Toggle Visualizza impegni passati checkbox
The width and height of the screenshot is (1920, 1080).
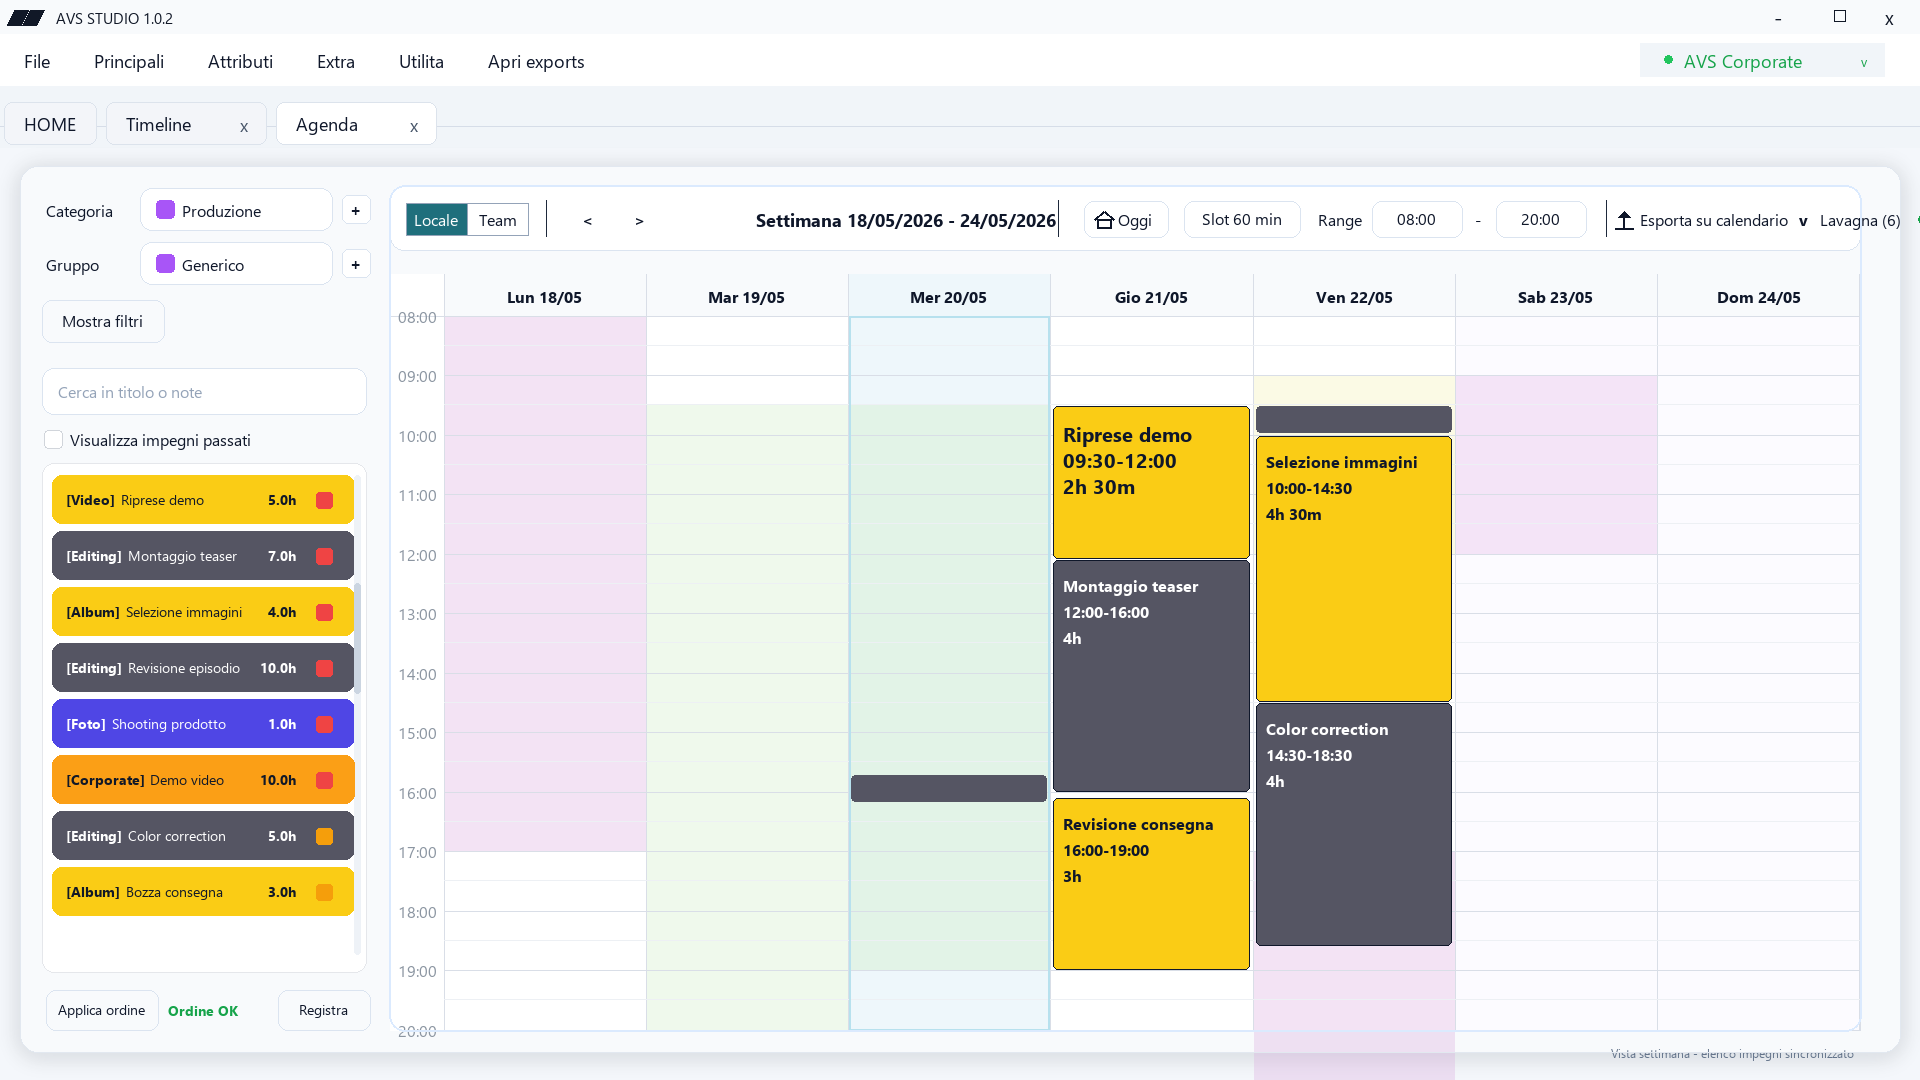pyautogui.click(x=54, y=440)
